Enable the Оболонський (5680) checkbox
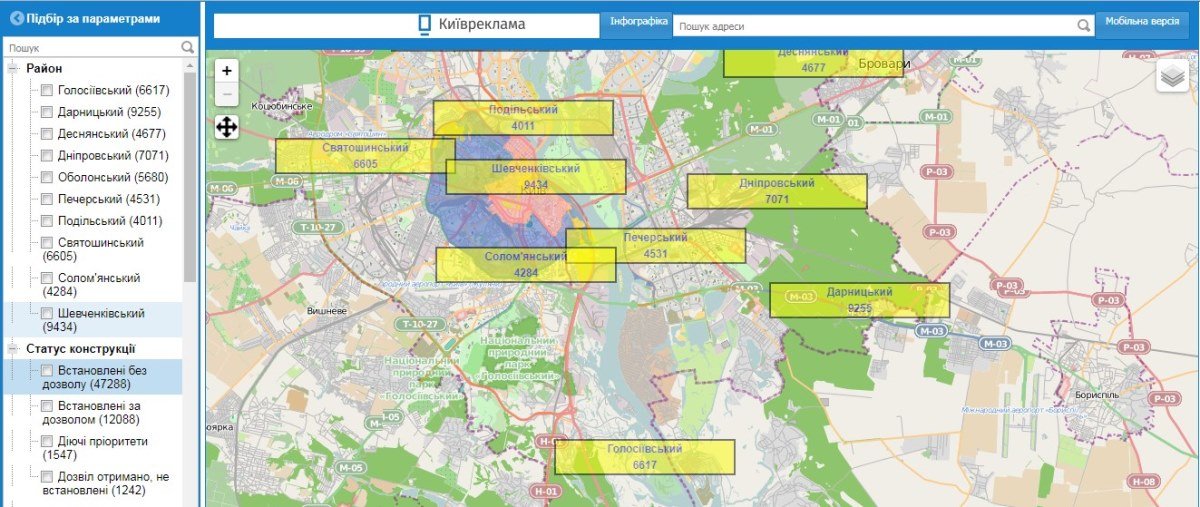This screenshot has height=507, width=1200. pos(47,178)
